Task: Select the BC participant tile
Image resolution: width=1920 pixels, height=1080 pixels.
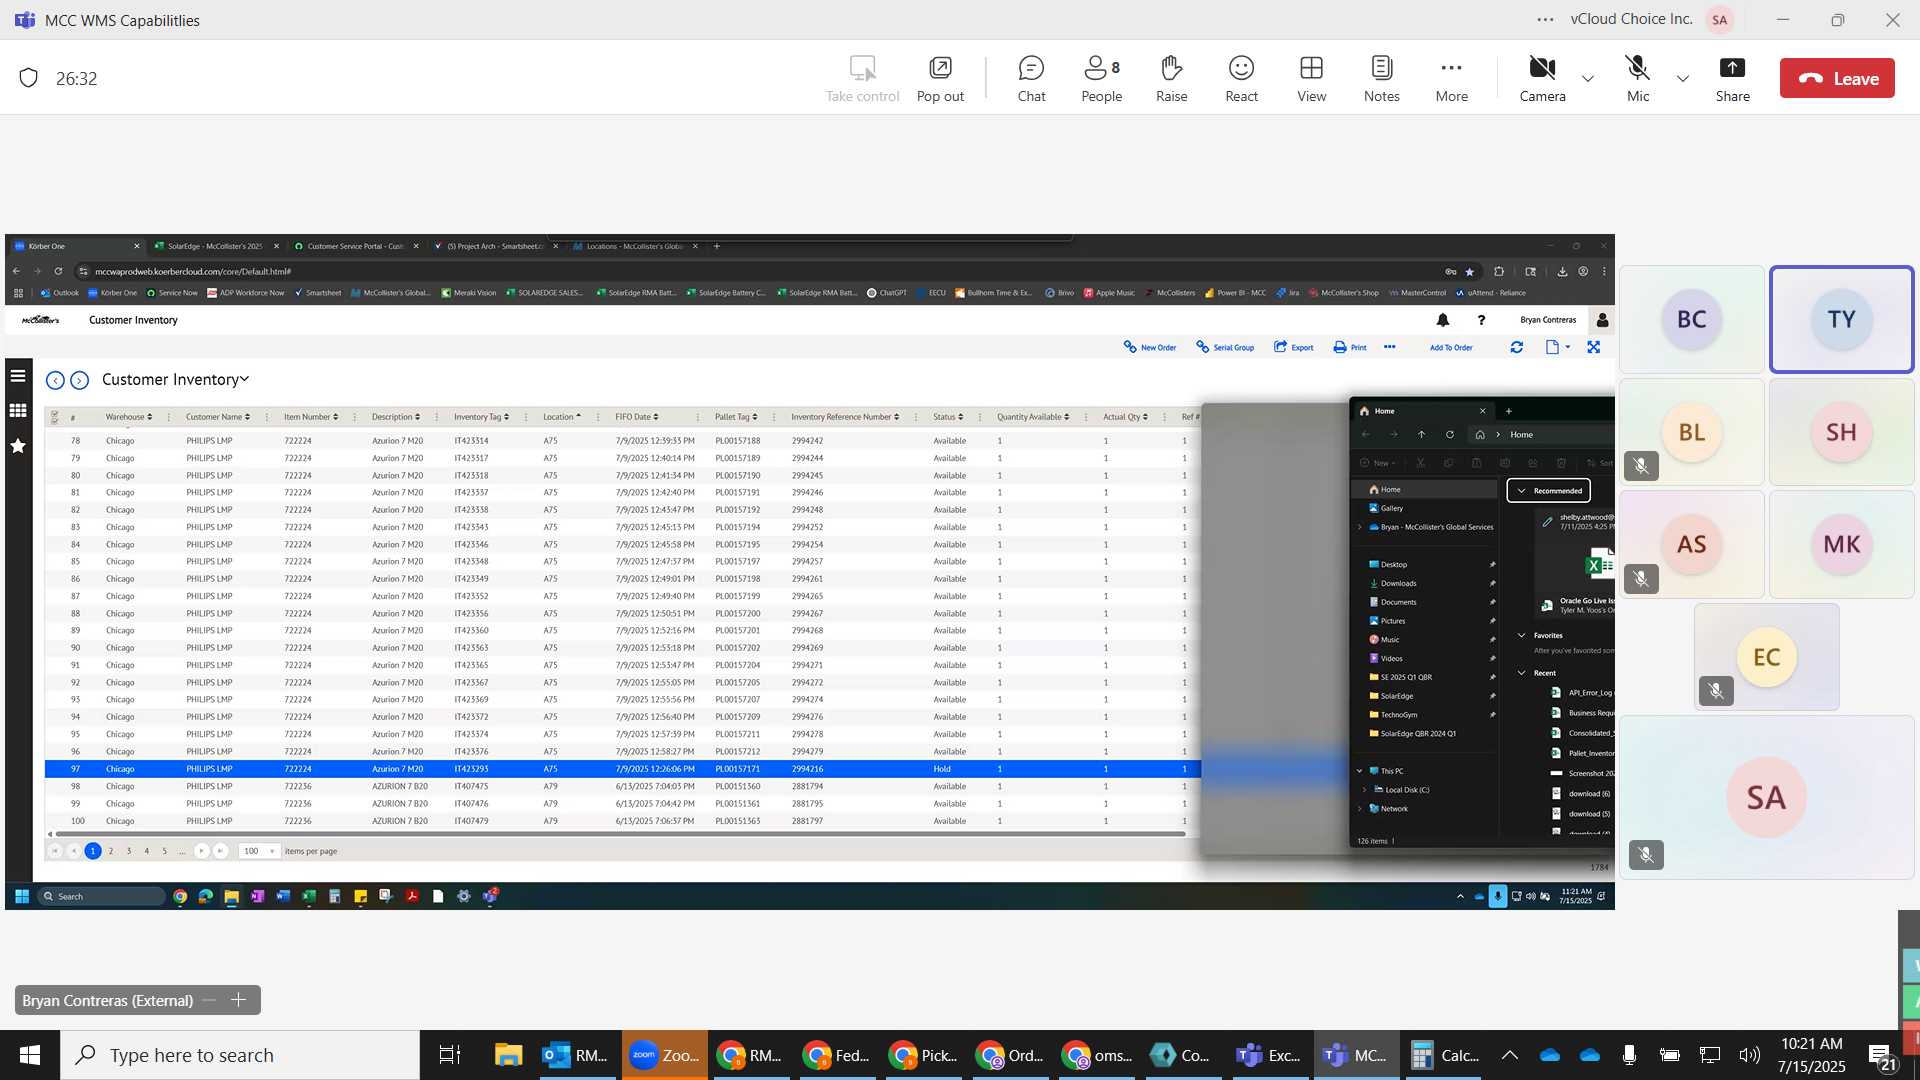Action: tap(1691, 319)
